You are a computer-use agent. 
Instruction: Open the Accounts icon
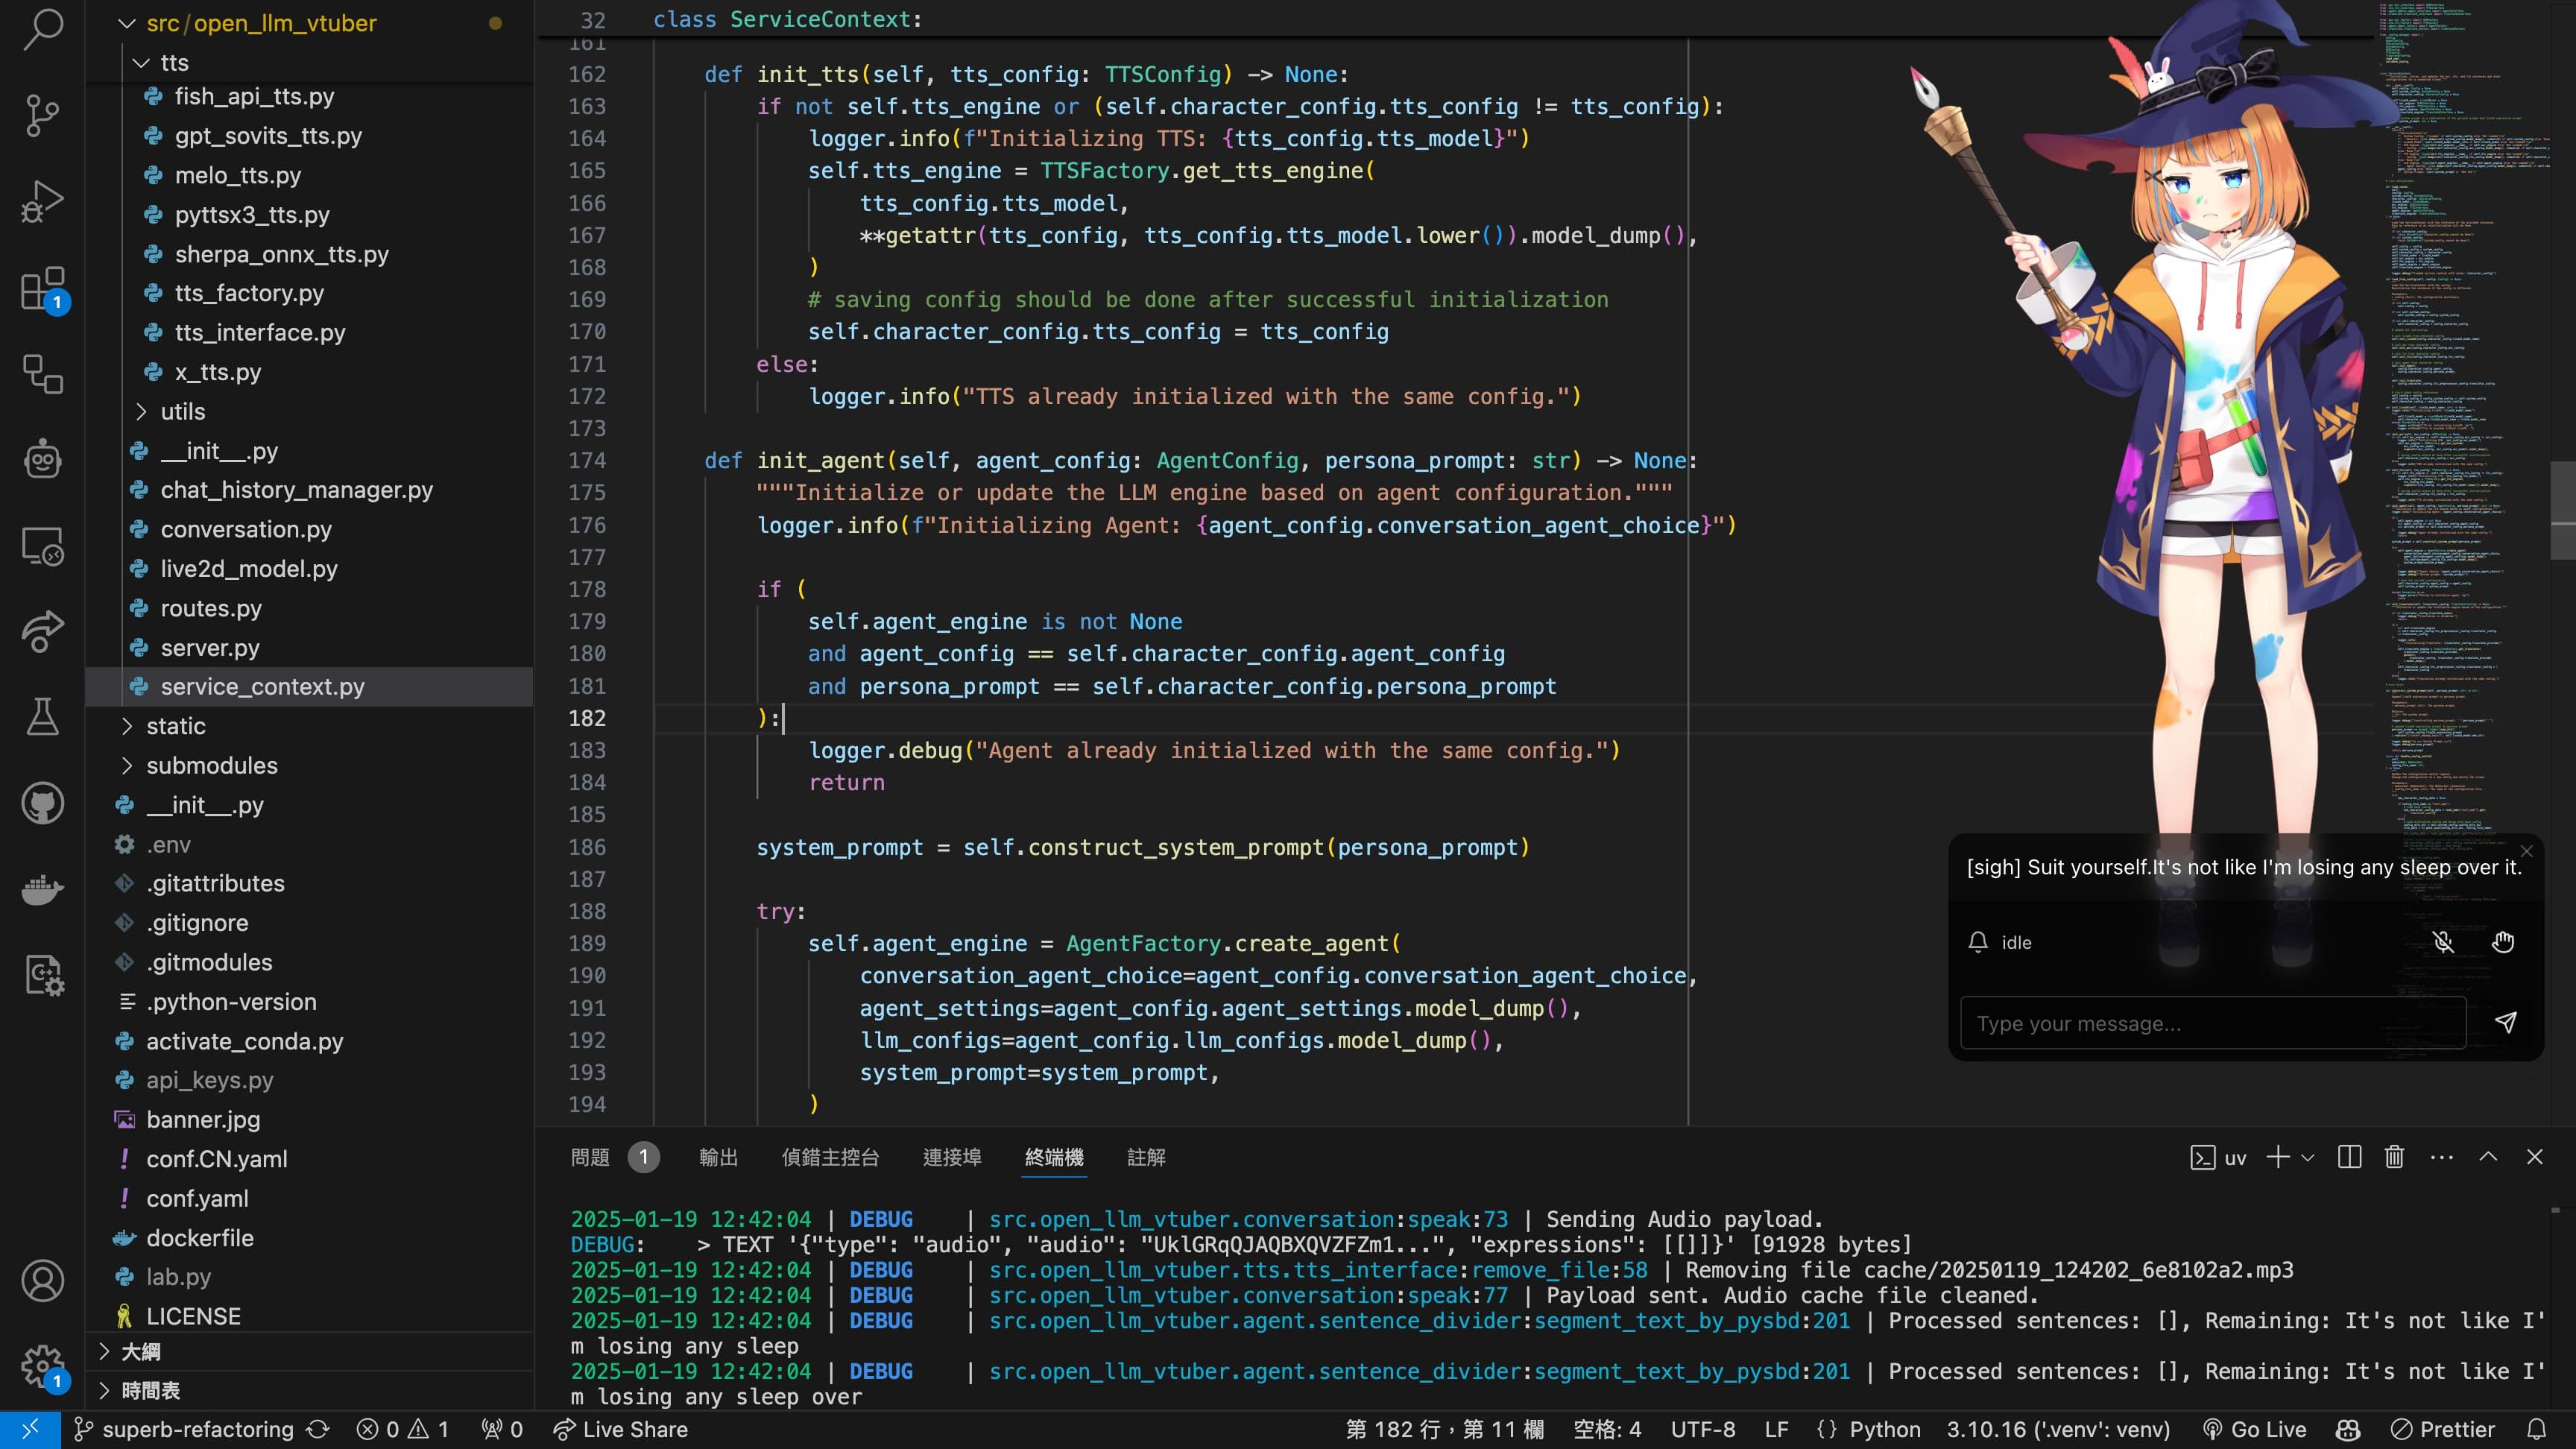click(43, 1281)
